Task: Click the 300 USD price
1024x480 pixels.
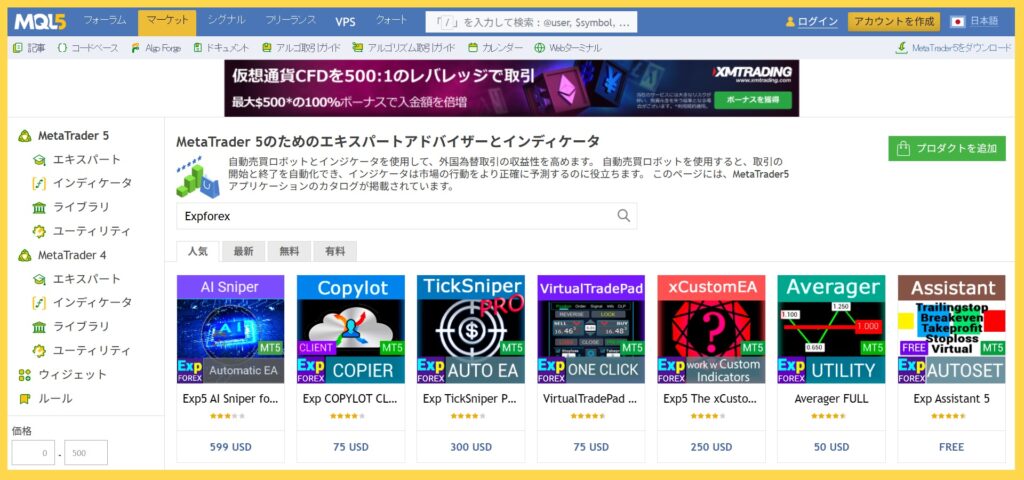Action: (471, 447)
